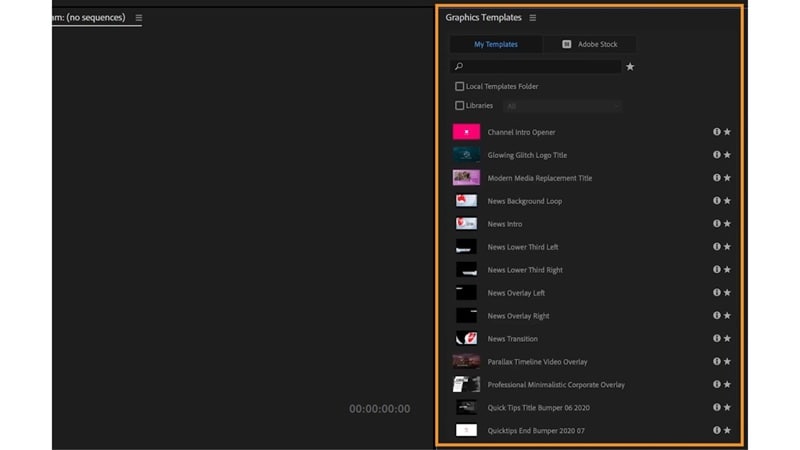The image size is (800, 450).
Task: Click 'Quick Tips Title Bumper 06 2020' name
Action: tap(539, 408)
